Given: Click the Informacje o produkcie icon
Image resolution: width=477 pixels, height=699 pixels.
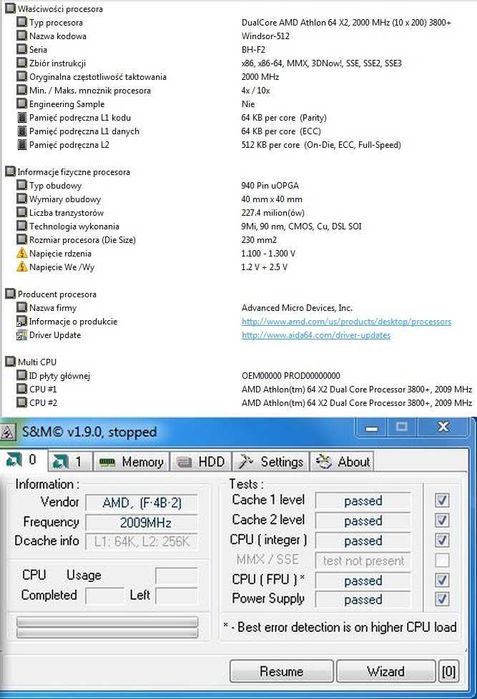Looking at the screenshot, I should 21,321.
